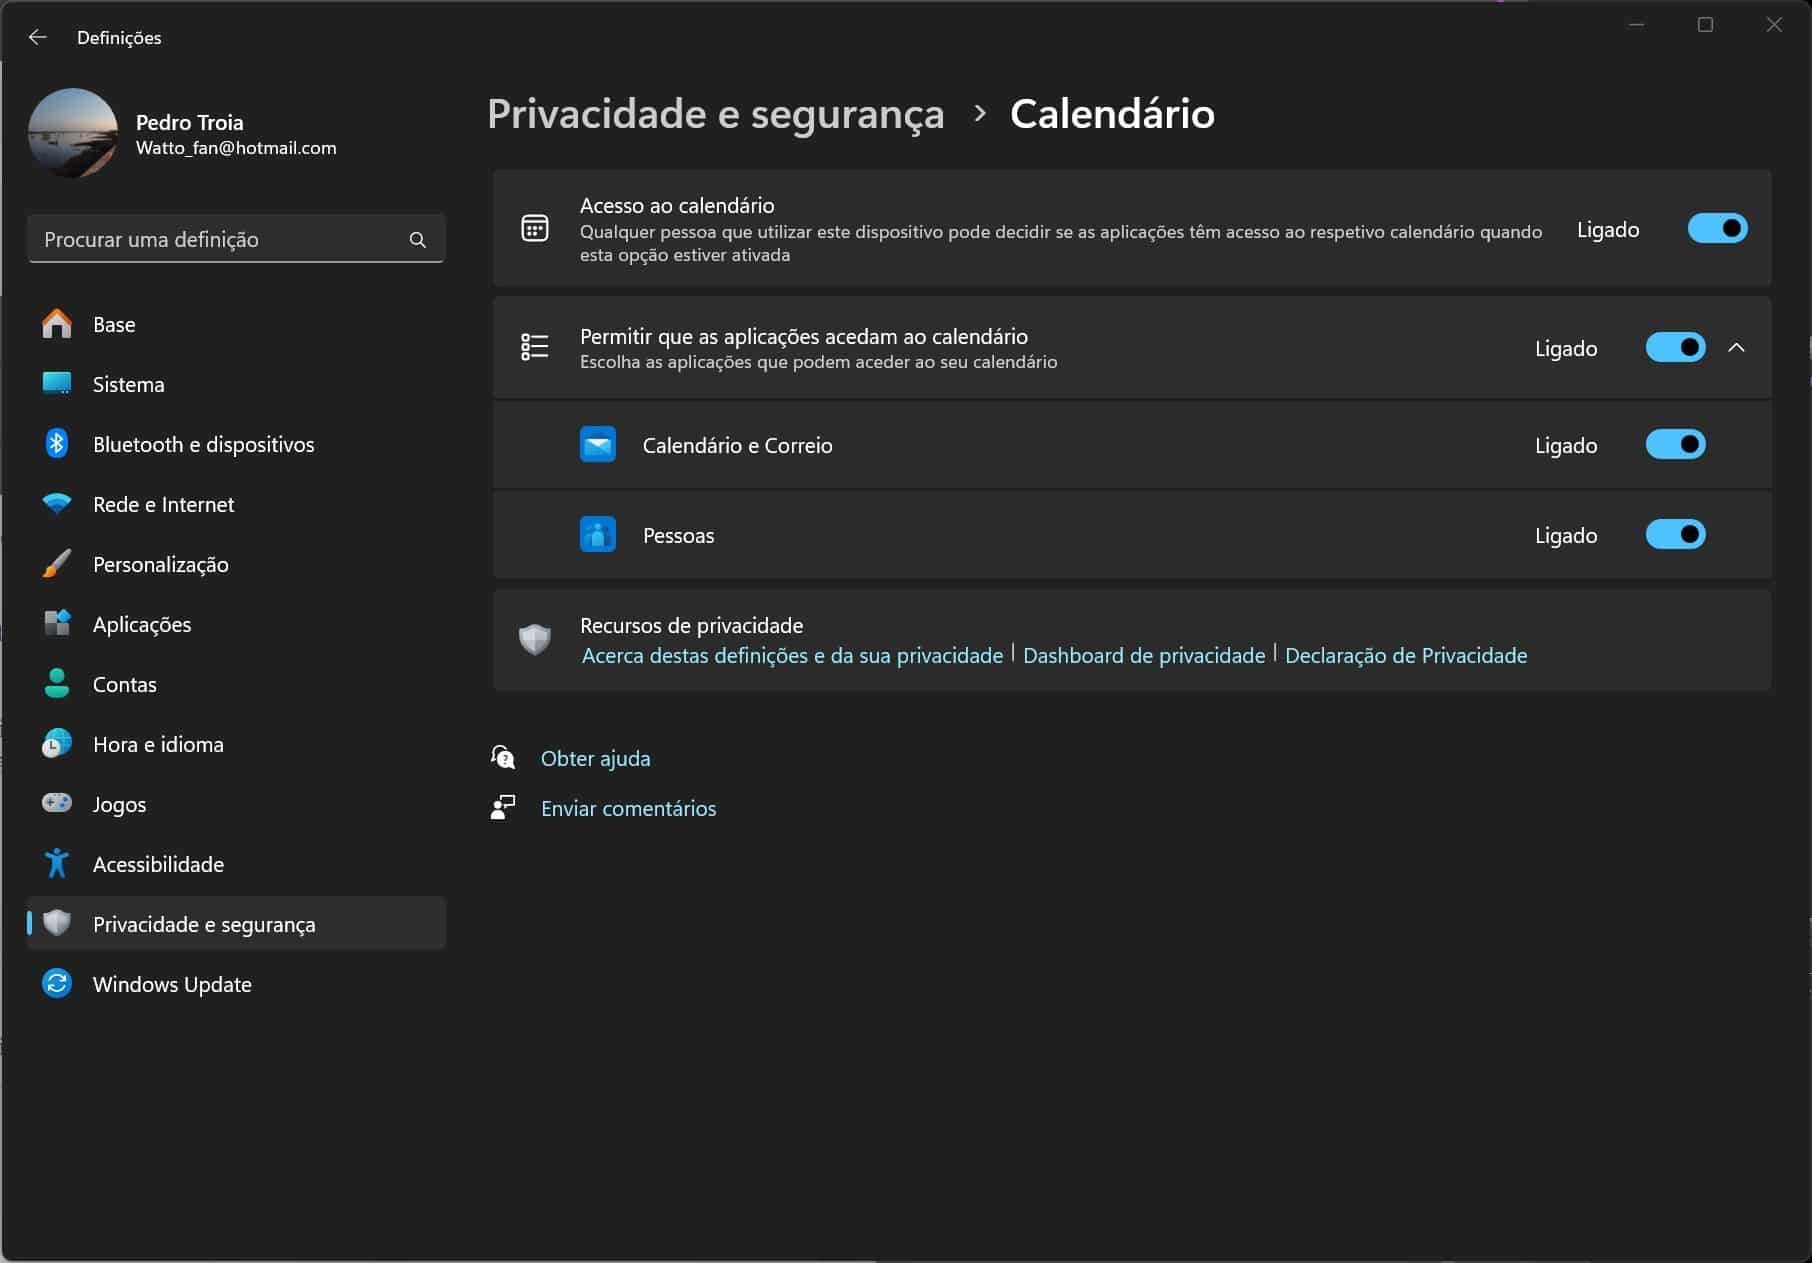Open the Dashboard de privacidade link
Screen dimensions: 1812x1263
(x=1144, y=656)
